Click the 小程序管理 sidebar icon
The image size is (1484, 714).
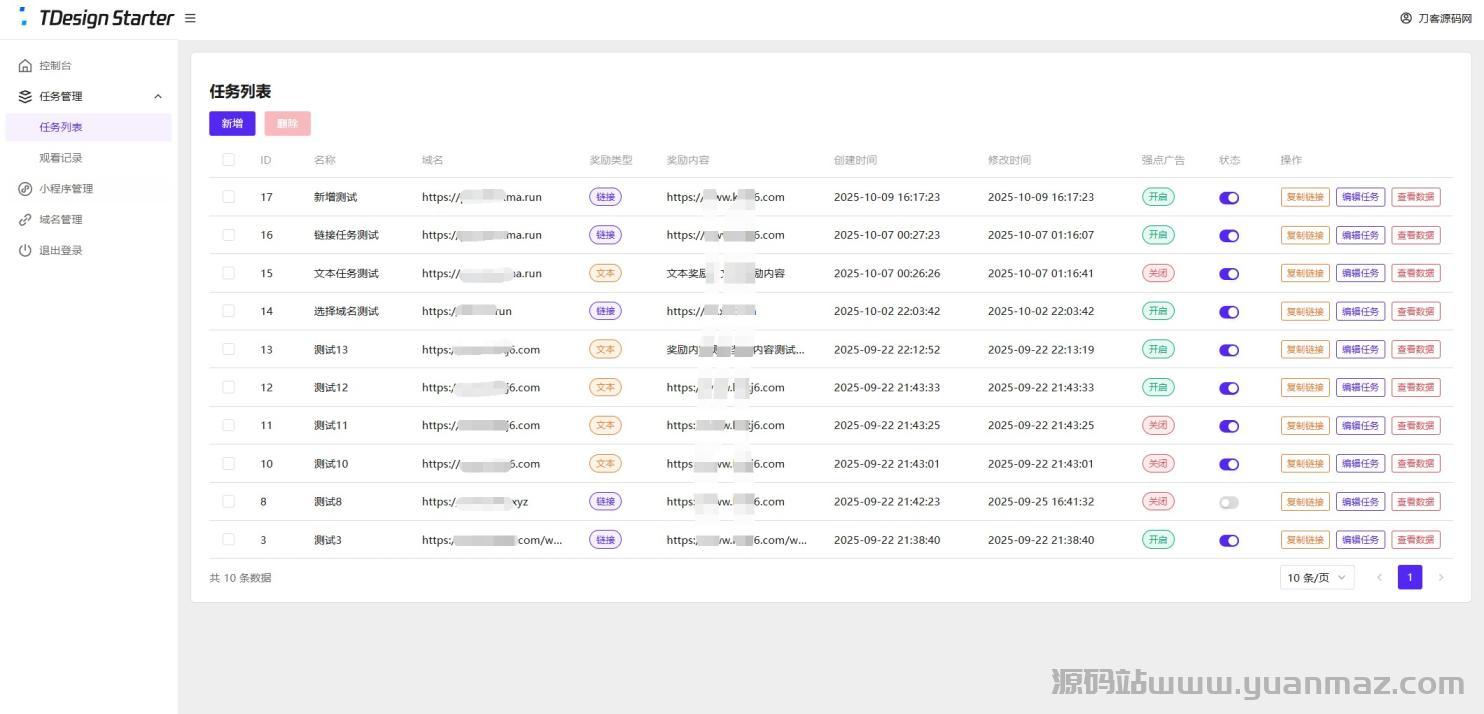click(x=25, y=189)
